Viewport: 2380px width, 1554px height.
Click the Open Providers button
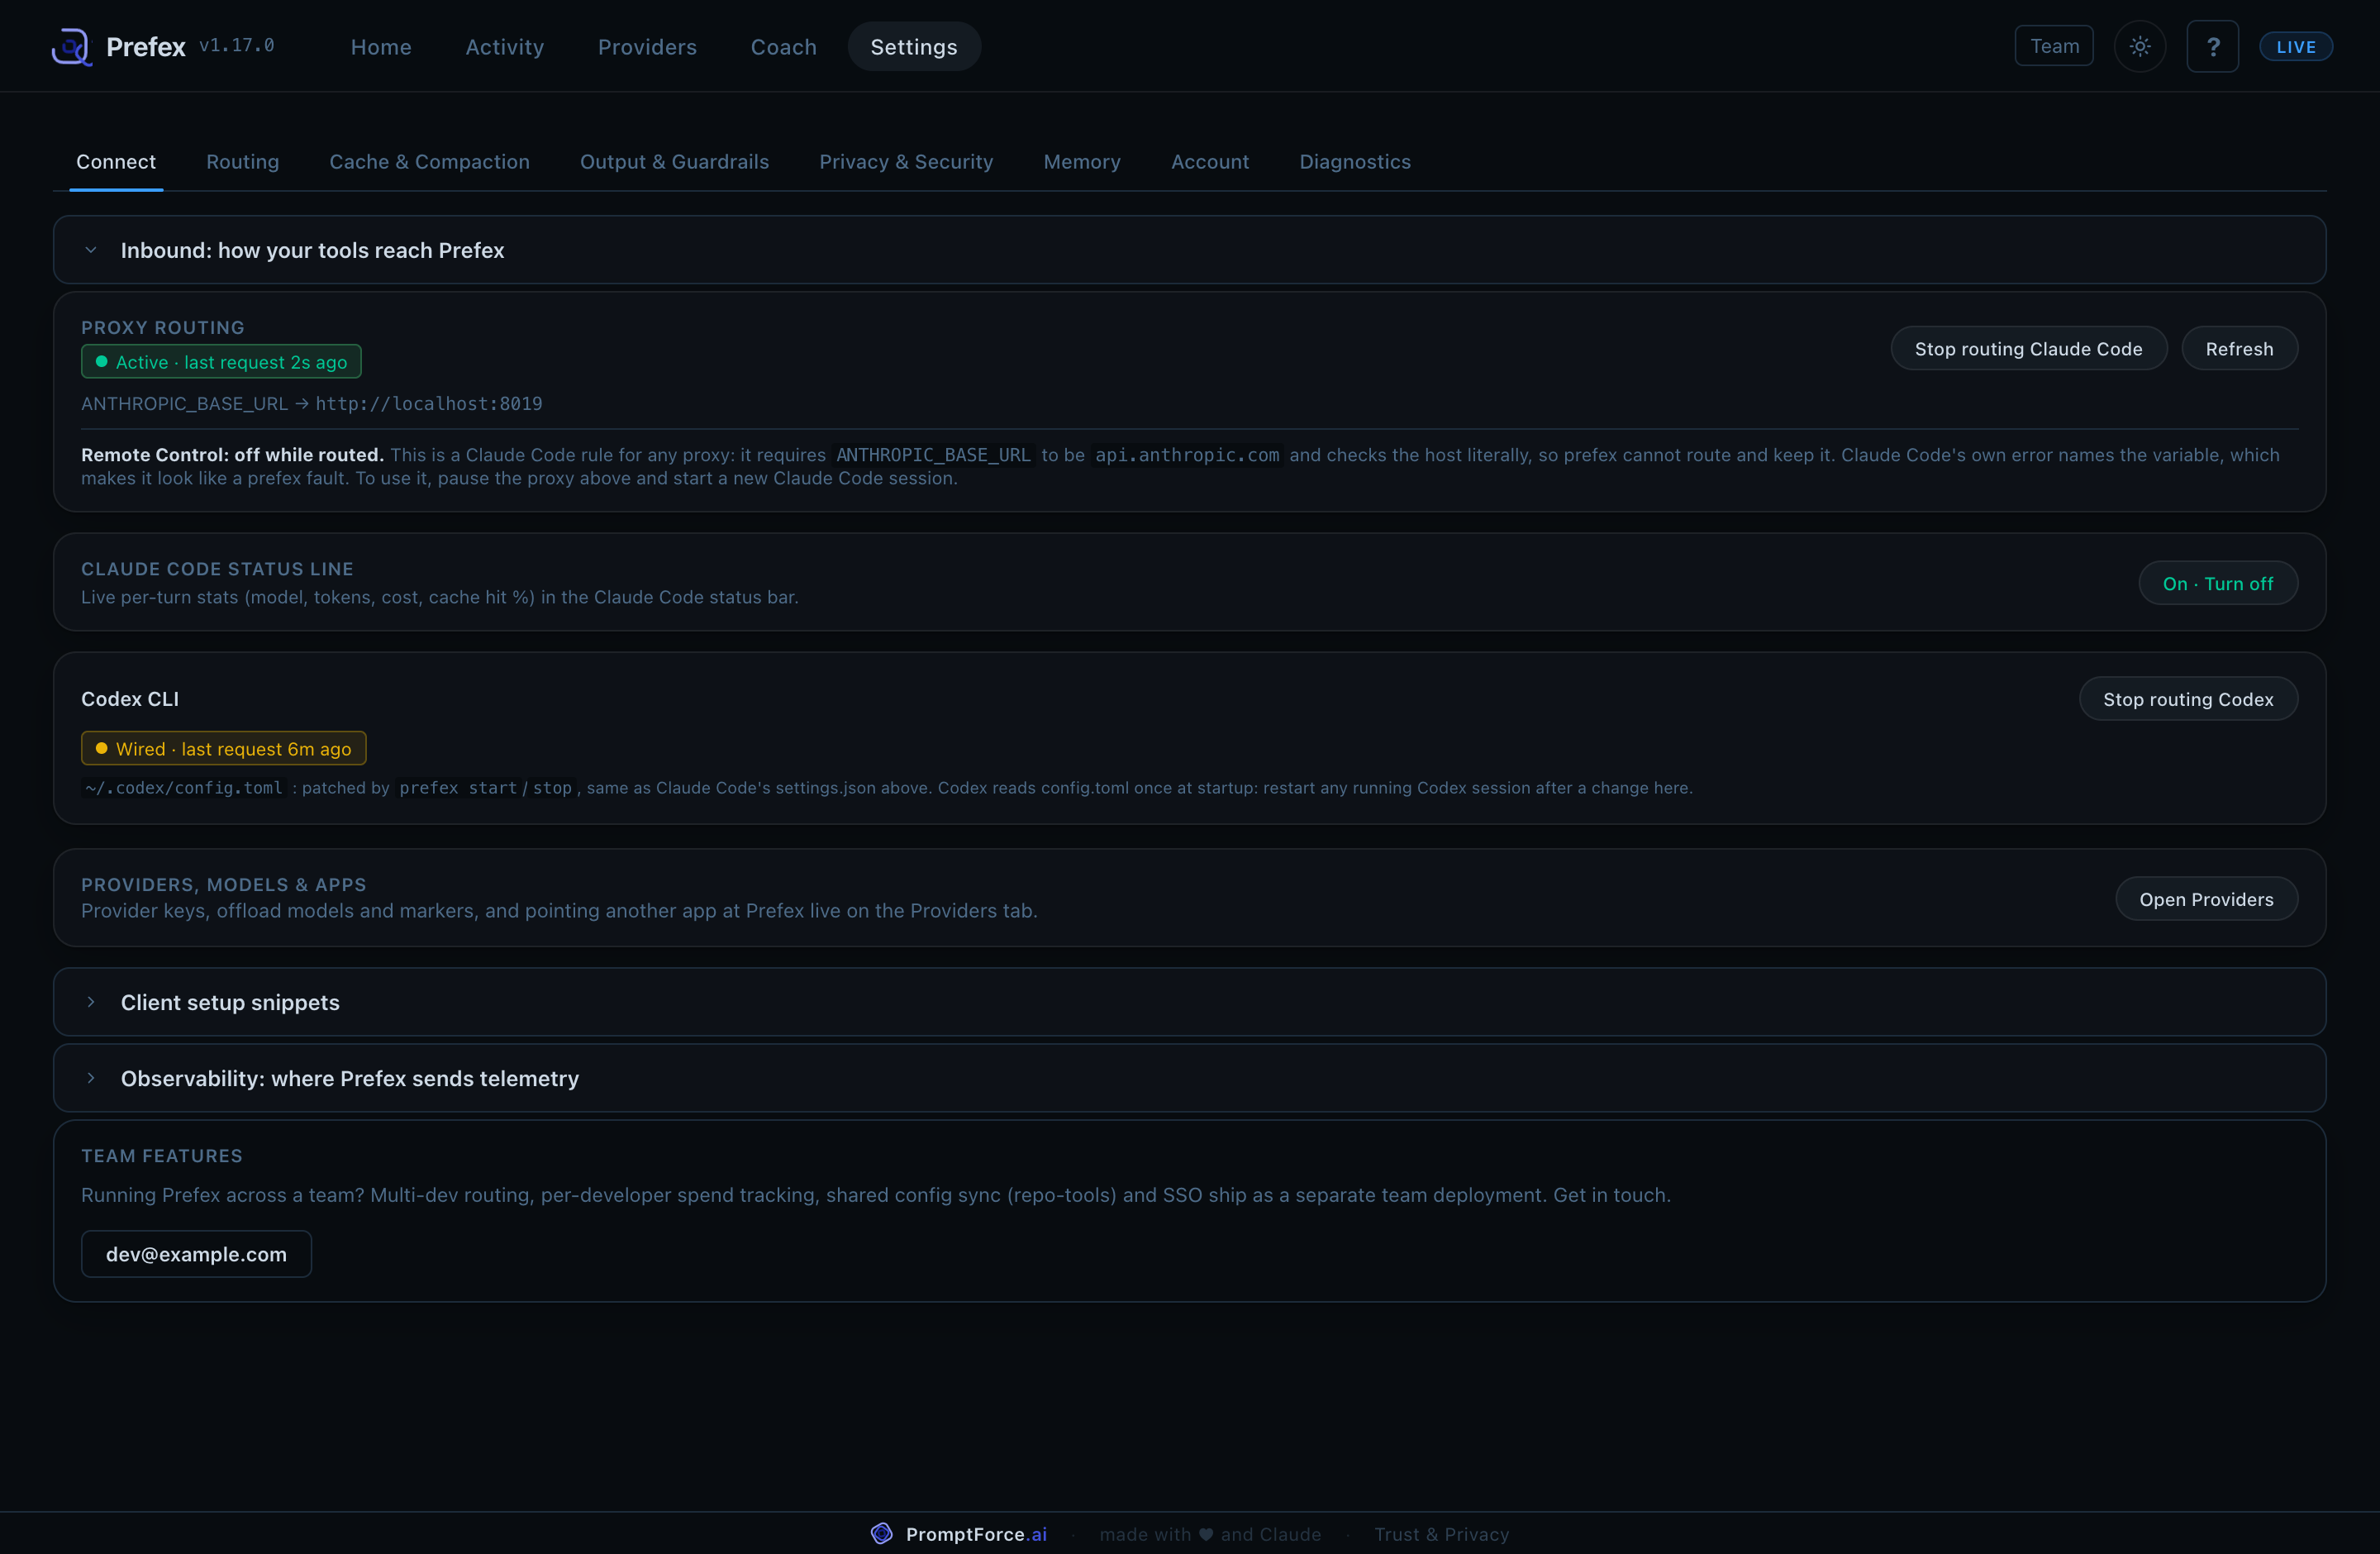[2206, 899]
